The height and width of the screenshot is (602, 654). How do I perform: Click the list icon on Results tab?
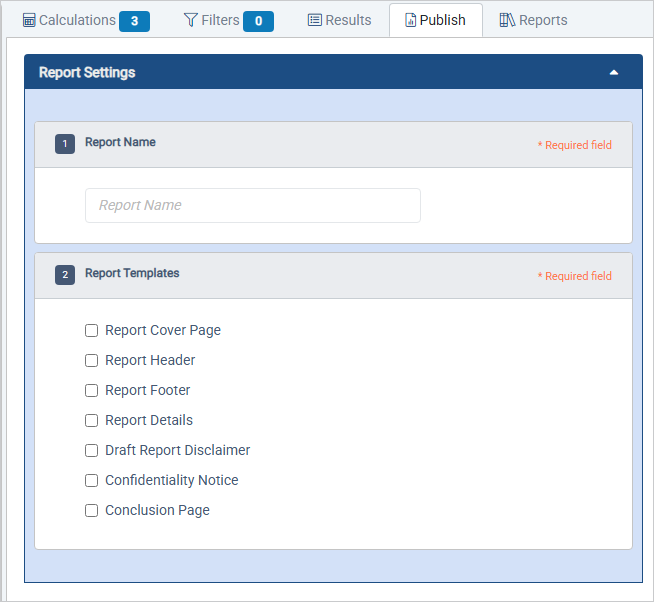314,21
